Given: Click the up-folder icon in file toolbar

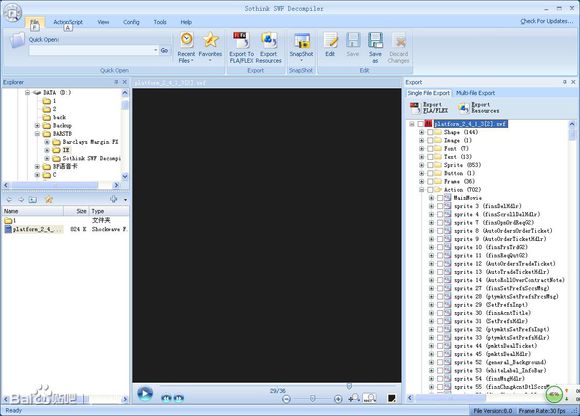Looking at the screenshot, I should tap(33, 200).
